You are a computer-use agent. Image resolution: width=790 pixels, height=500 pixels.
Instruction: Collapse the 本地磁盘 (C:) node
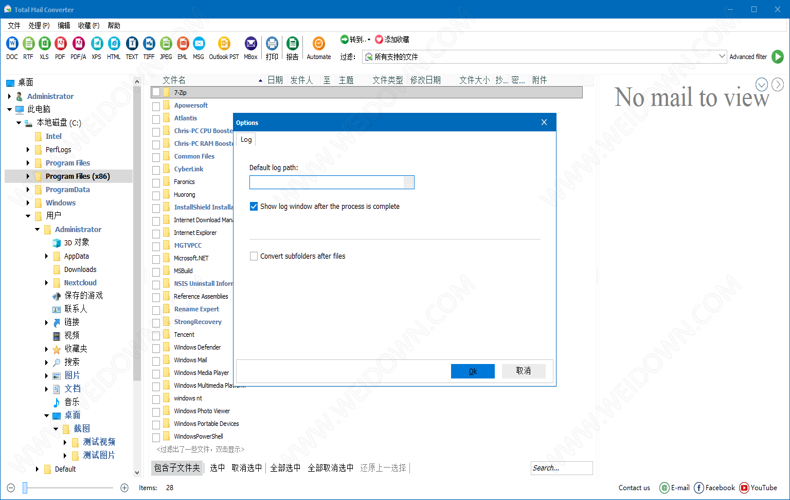(x=19, y=122)
